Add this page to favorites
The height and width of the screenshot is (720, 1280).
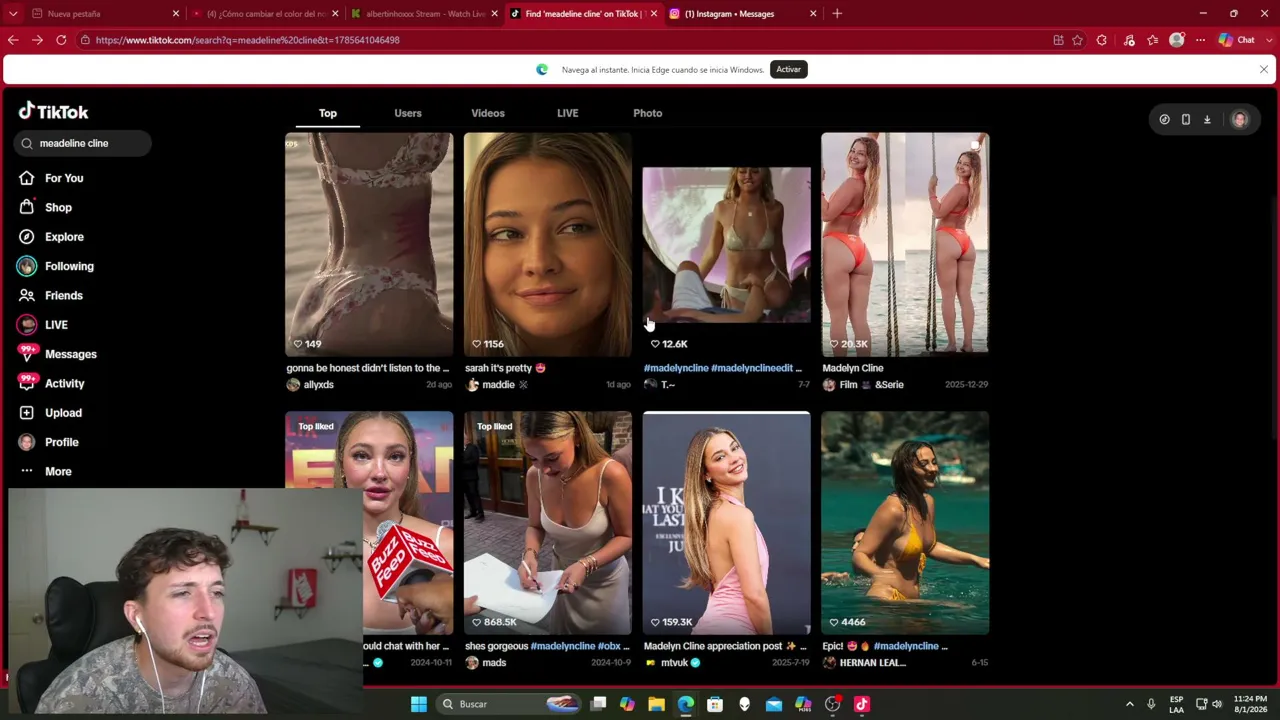pyautogui.click(x=1077, y=40)
